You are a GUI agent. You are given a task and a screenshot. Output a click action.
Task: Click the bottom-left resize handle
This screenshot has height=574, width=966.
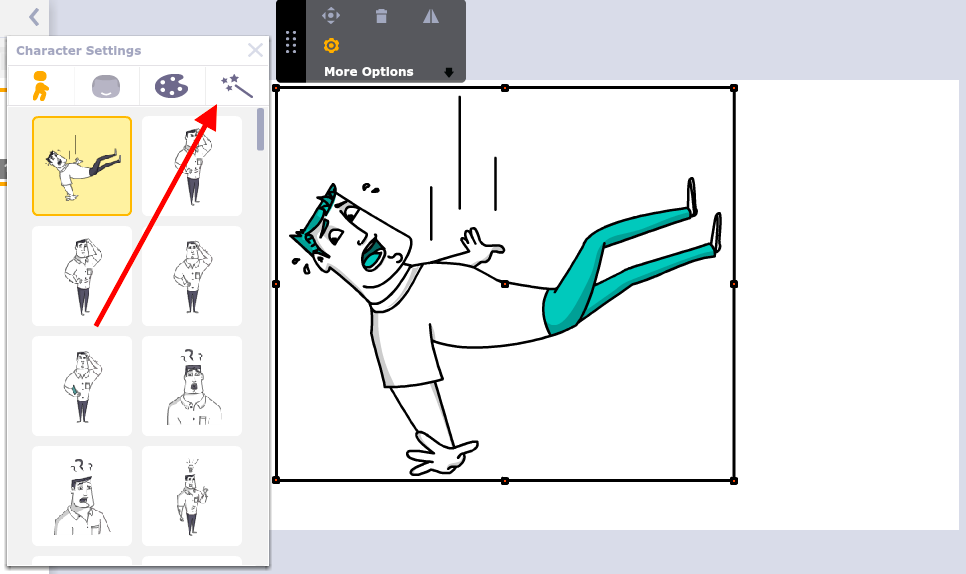click(276, 480)
